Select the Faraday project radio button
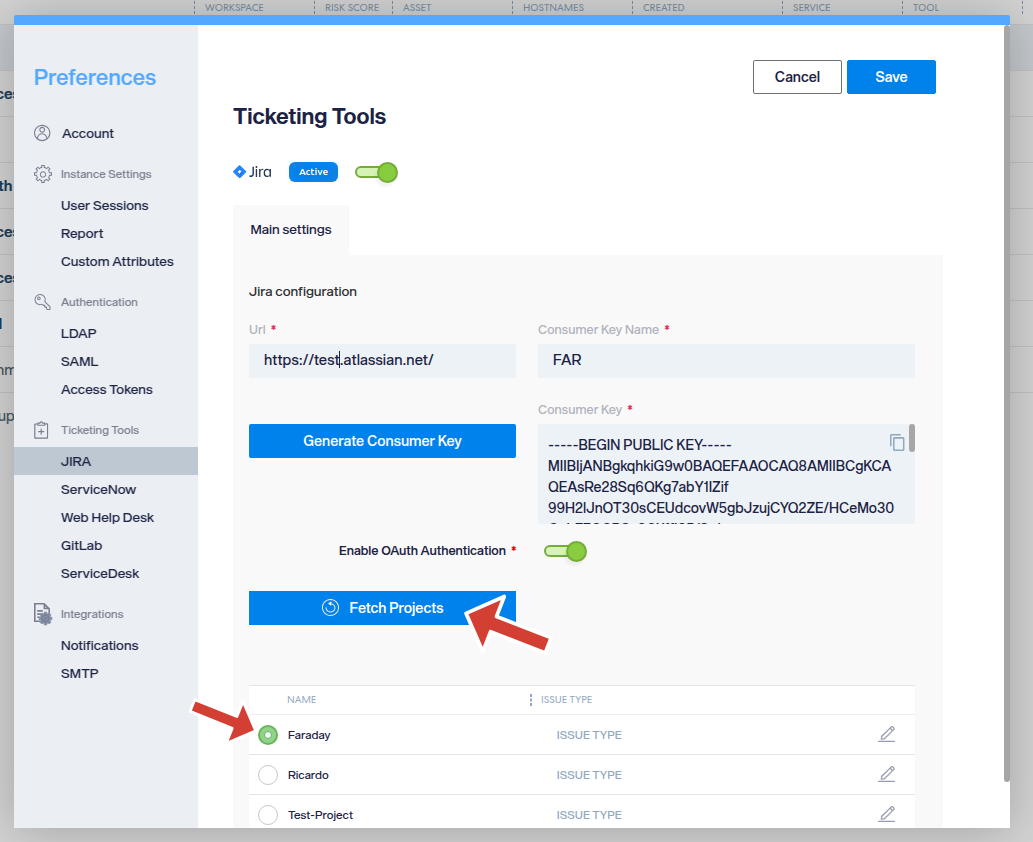 coord(268,735)
